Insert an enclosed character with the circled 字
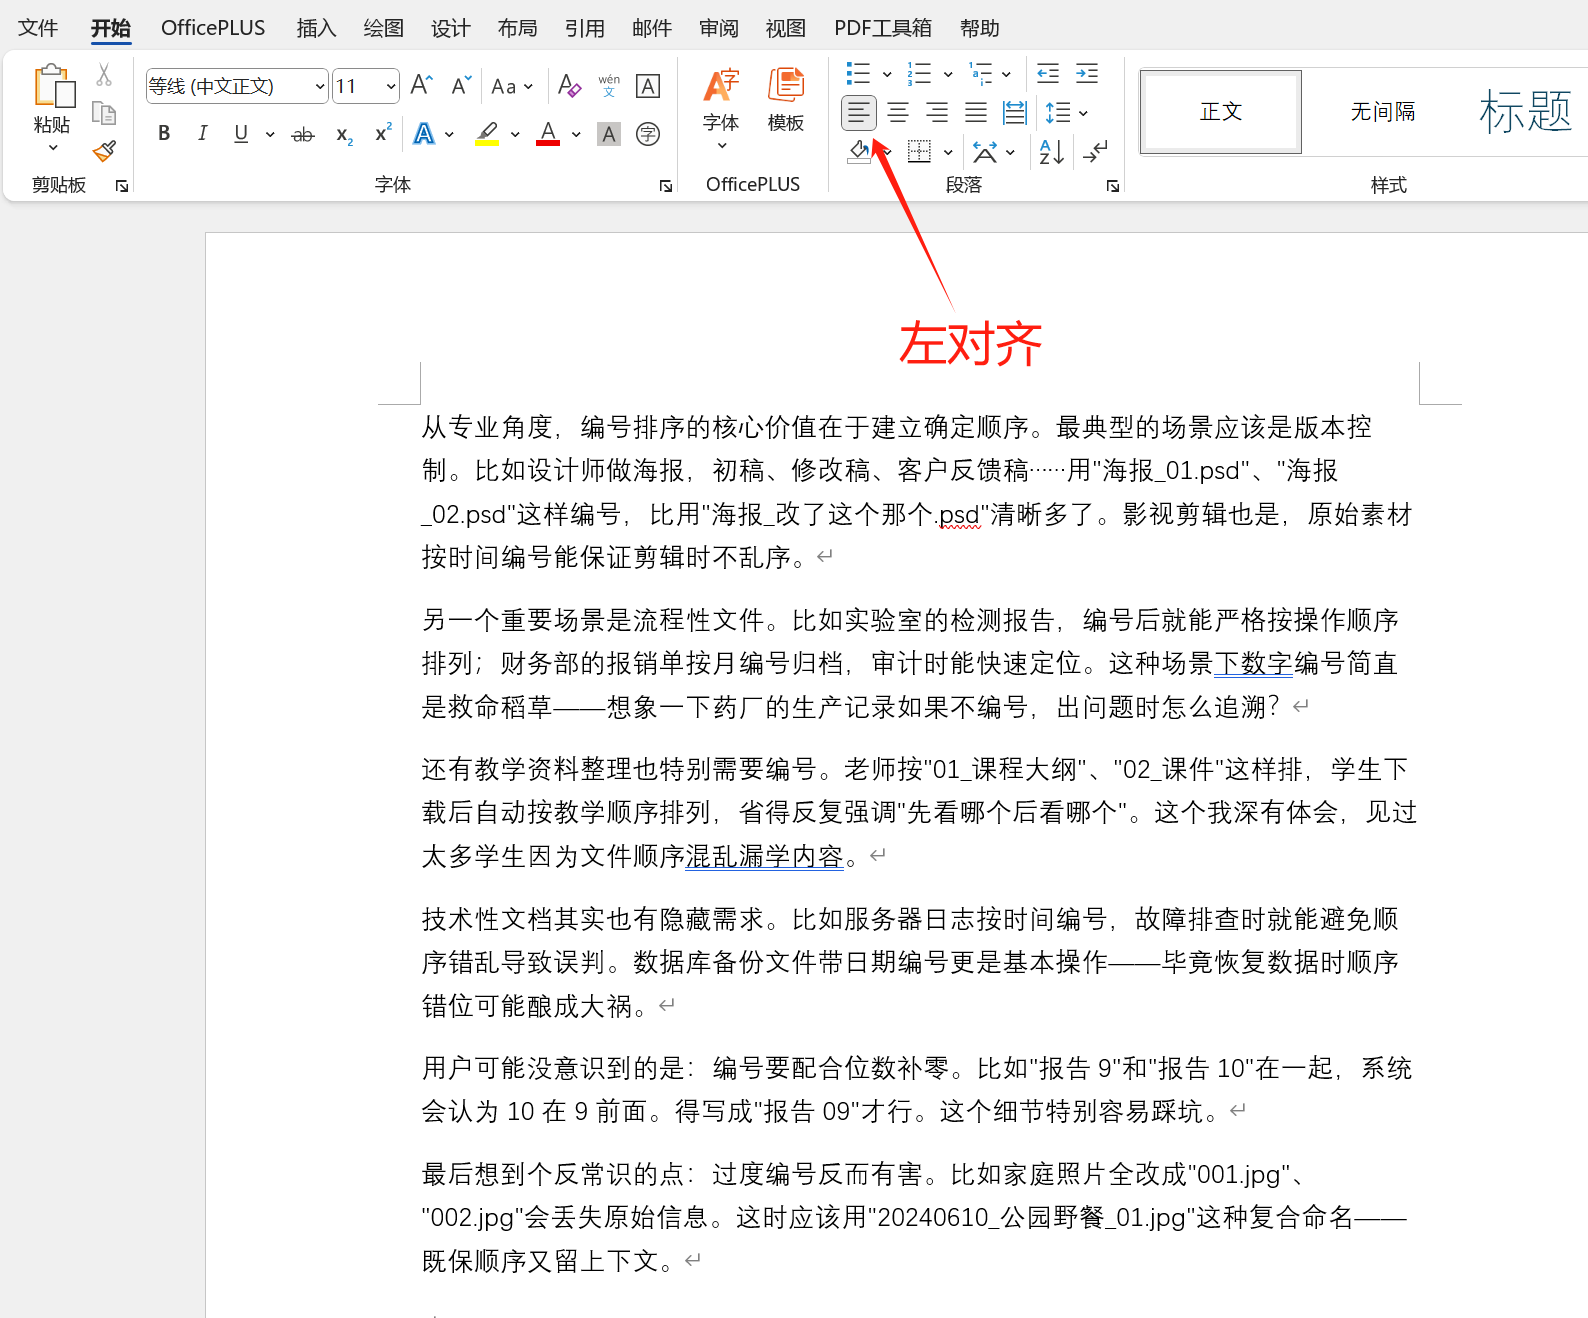Viewport: 1588px width, 1318px height. (x=648, y=134)
